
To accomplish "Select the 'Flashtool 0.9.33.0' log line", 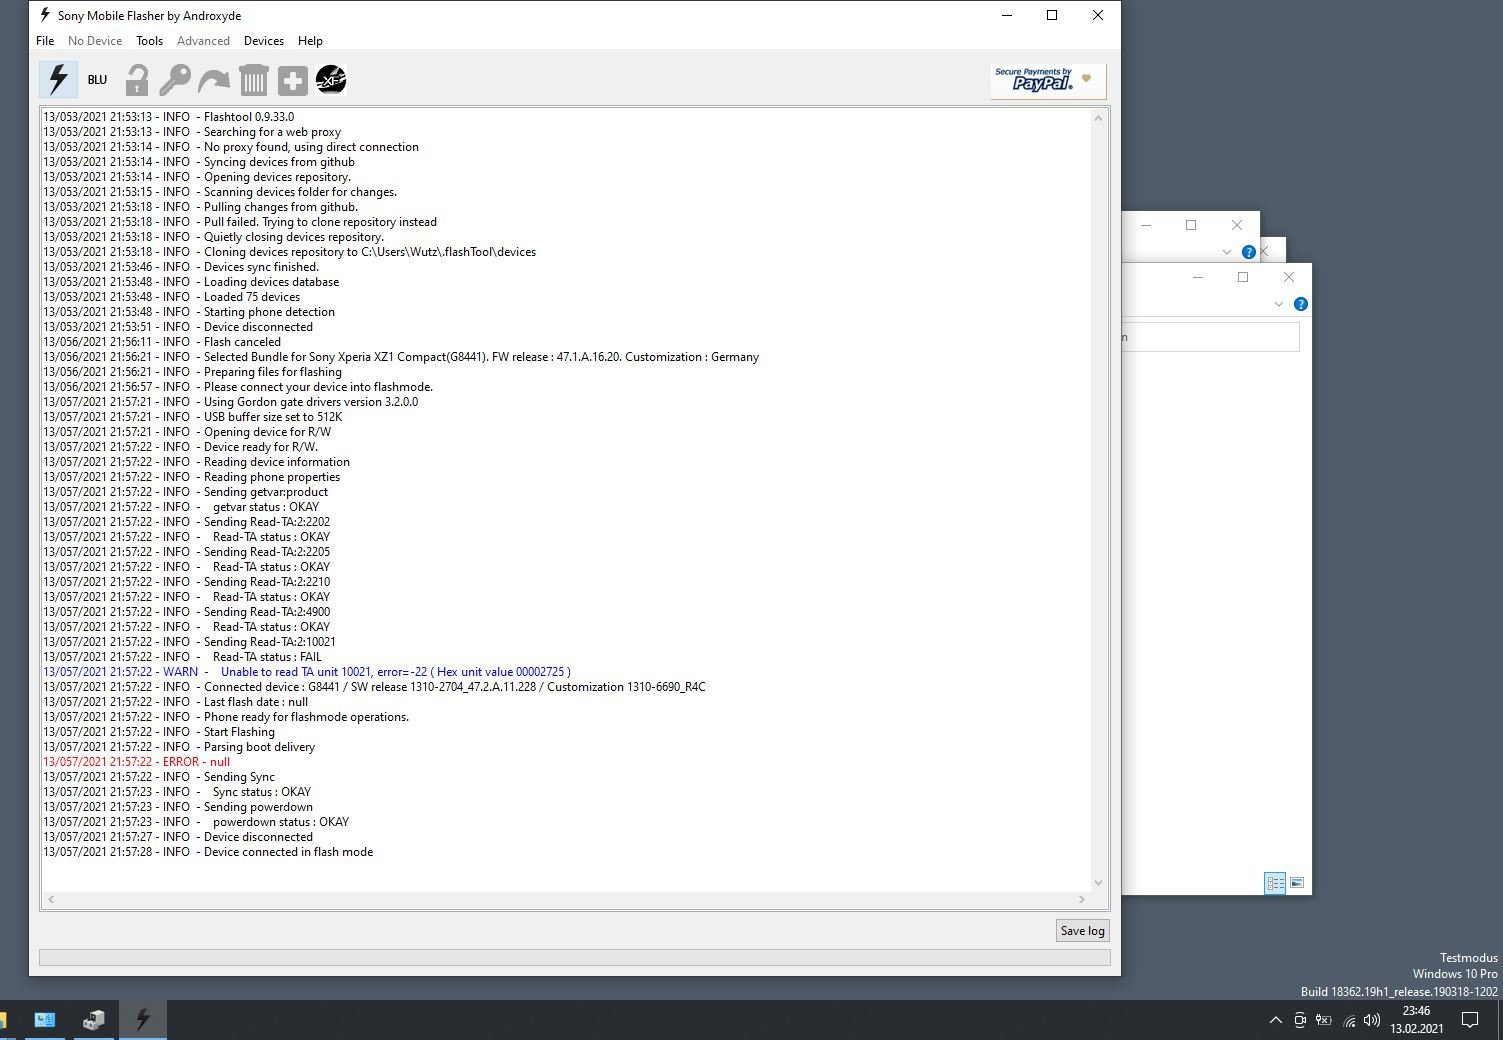I will coord(168,117).
